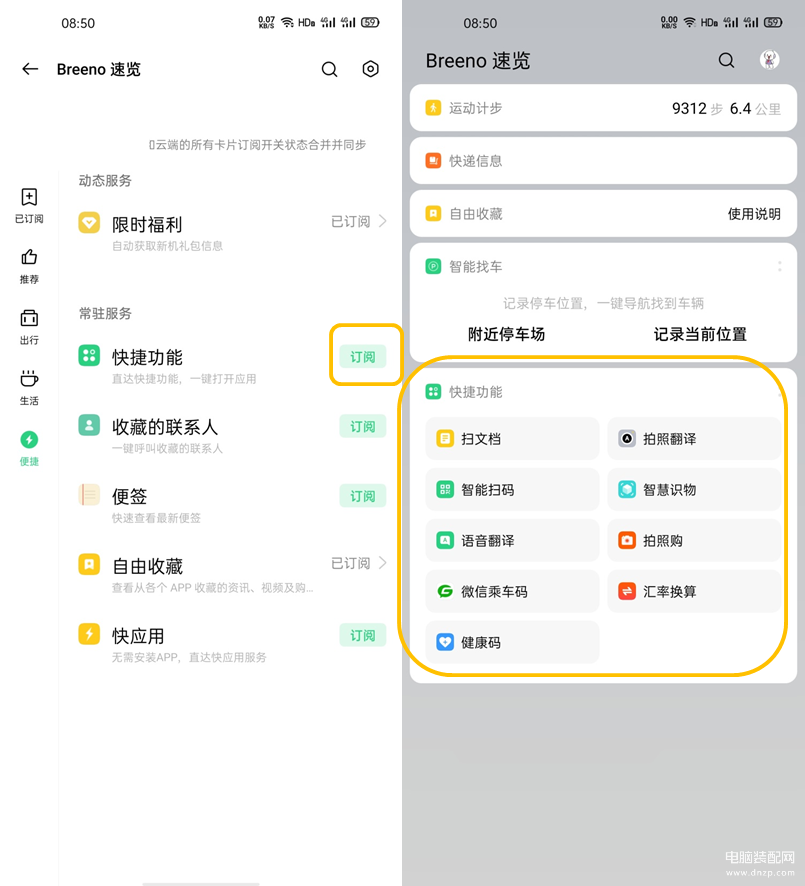The height and width of the screenshot is (886, 805).
Task: Tap 附近停车场 button
Action: [506, 334]
